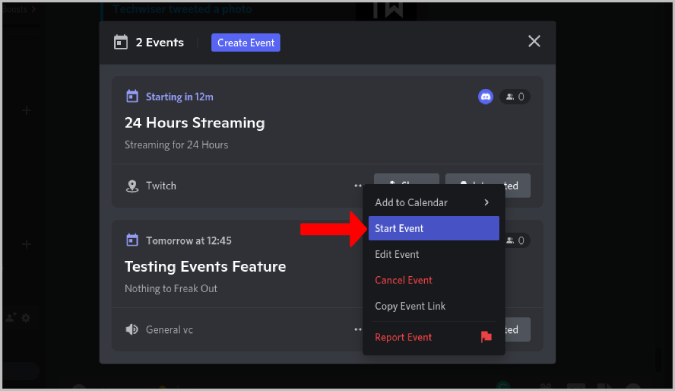The width and height of the screenshot is (675, 391).
Task: Open the 24 Hours Streaming event title
Action: (x=195, y=123)
